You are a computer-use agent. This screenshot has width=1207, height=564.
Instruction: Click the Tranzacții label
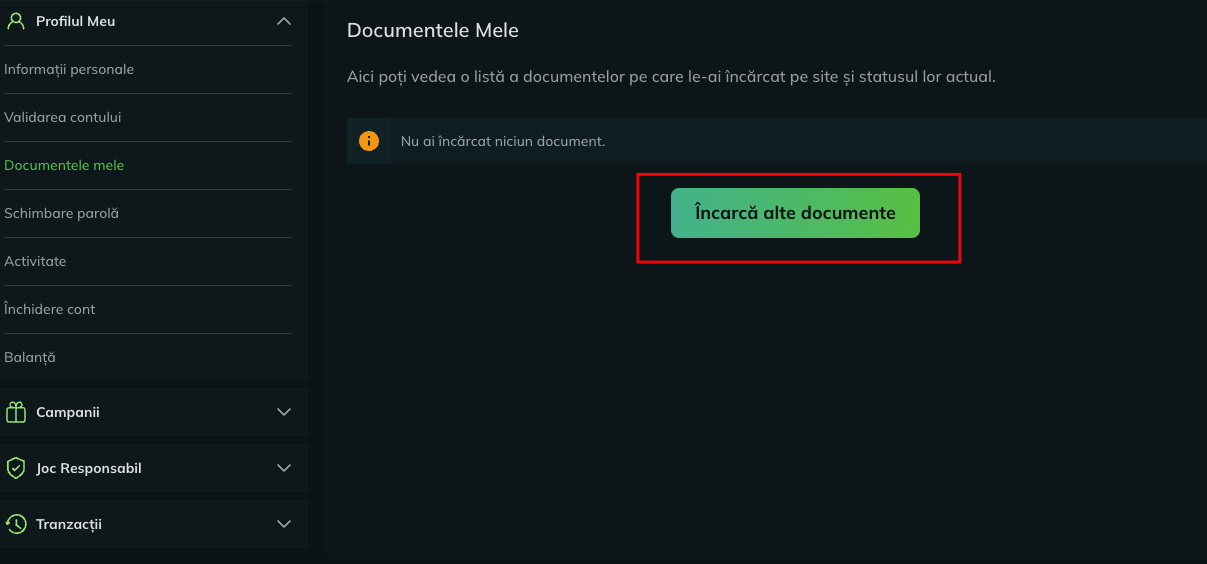click(x=69, y=524)
